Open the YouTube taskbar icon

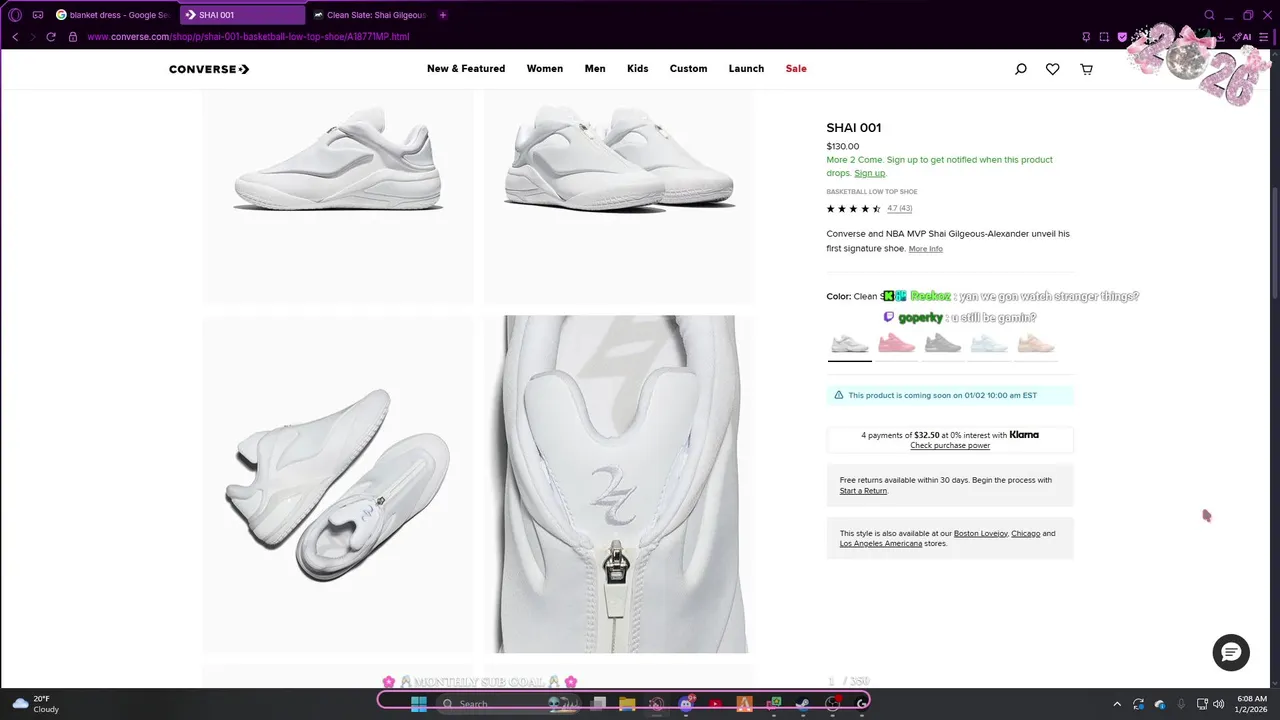pyautogui.click(x=715, y=703)
